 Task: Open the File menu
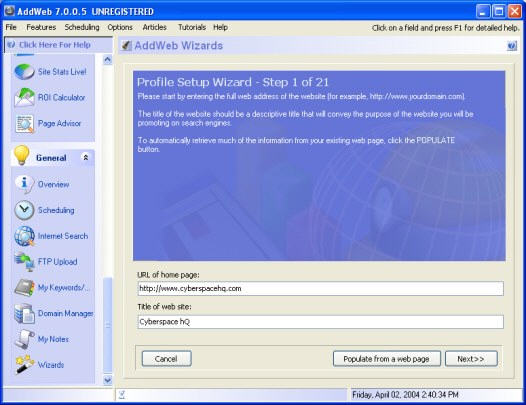click(x=11, y=27)
